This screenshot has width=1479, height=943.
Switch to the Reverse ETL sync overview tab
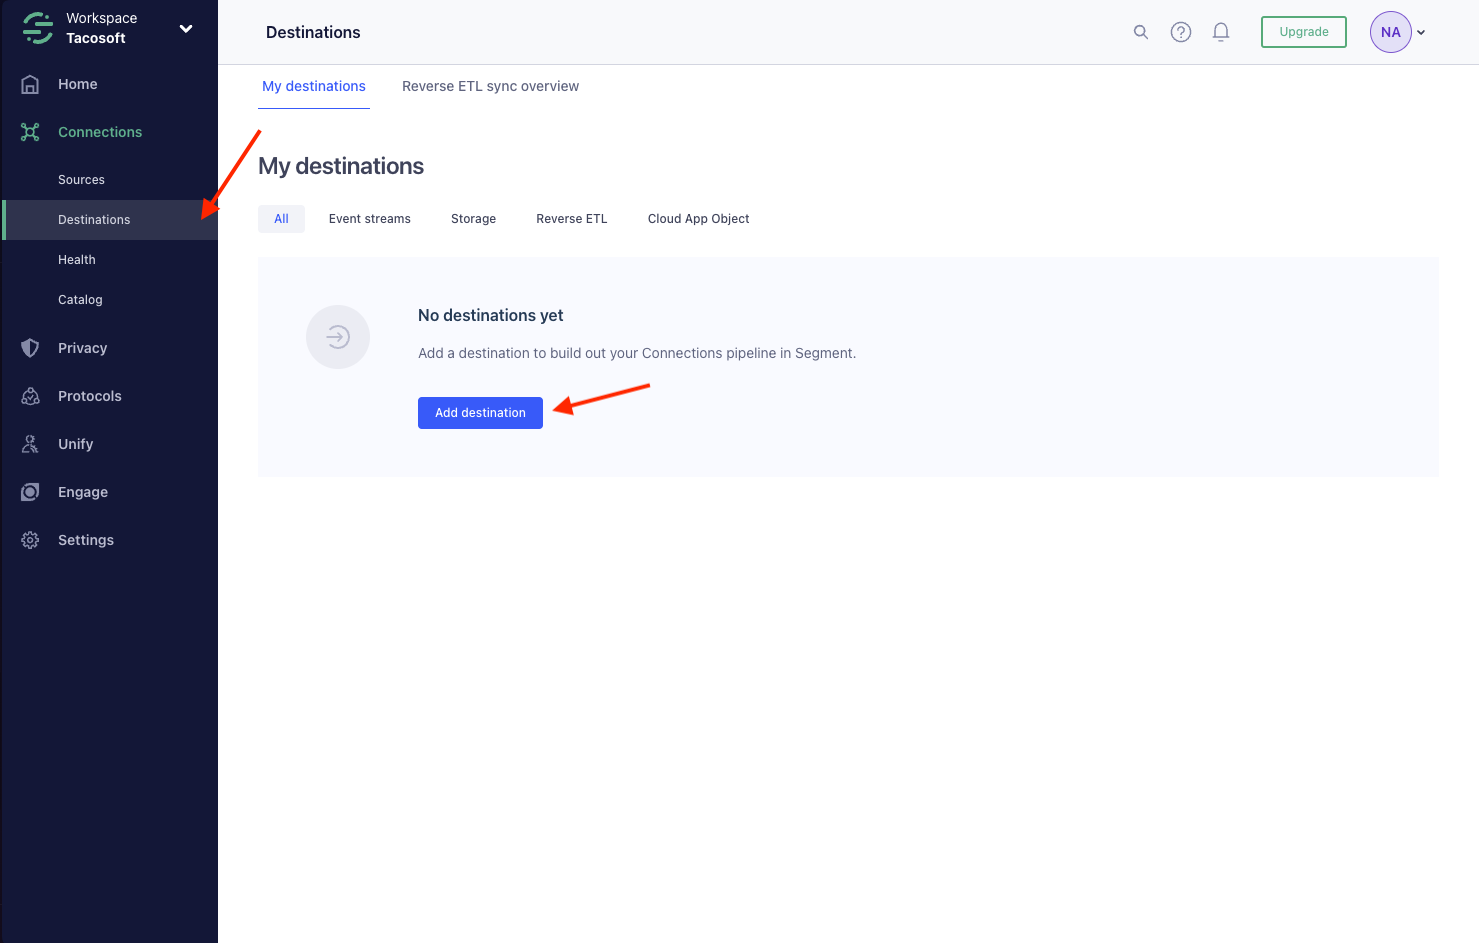[x=490, y=86]
